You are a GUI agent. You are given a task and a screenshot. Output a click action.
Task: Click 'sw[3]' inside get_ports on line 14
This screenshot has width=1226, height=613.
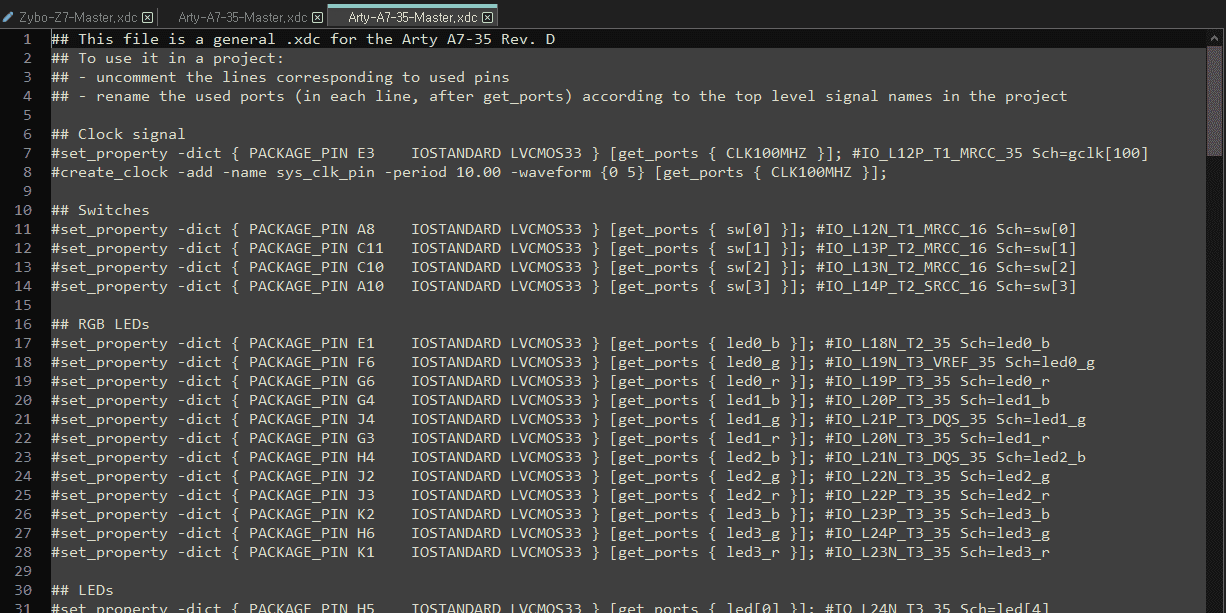tap(748, 286)
